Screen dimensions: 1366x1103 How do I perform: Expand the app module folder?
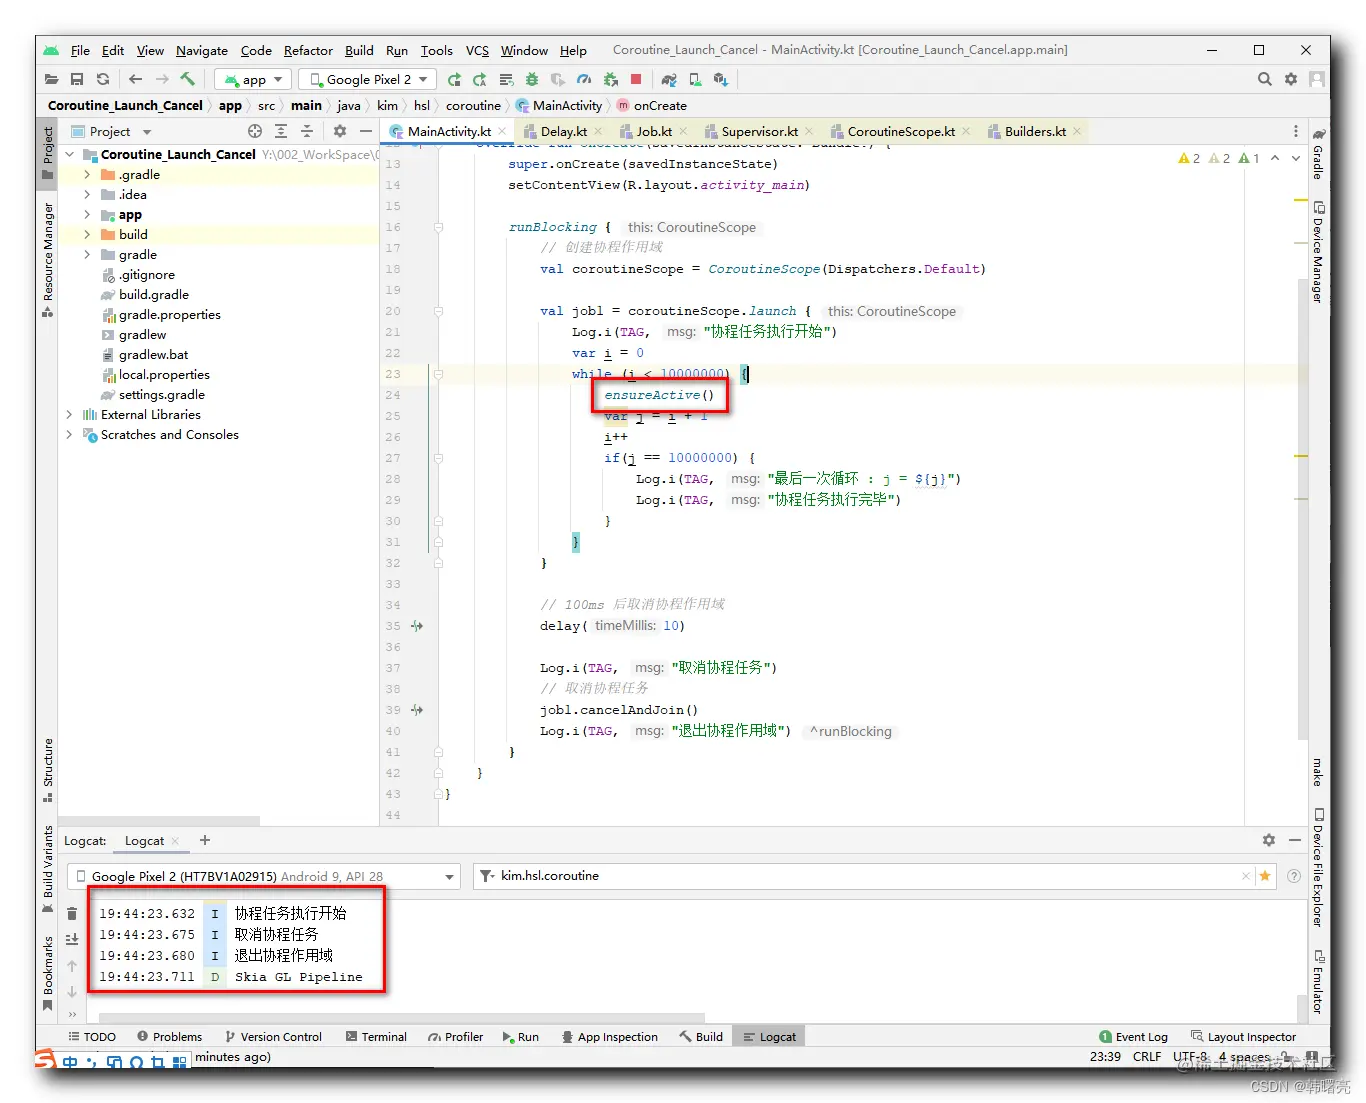(87, 215)
